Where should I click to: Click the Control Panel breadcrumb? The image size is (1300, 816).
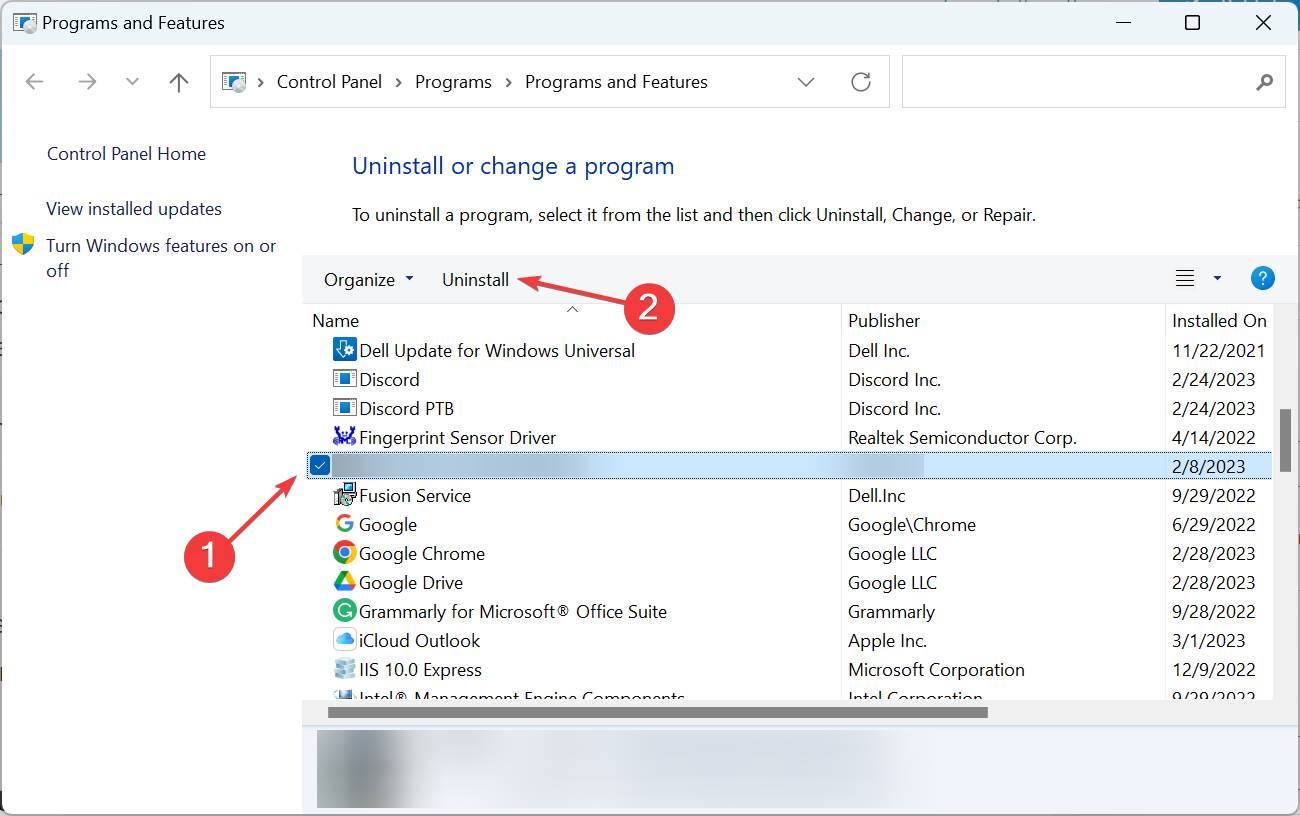[x=329, y=82]
